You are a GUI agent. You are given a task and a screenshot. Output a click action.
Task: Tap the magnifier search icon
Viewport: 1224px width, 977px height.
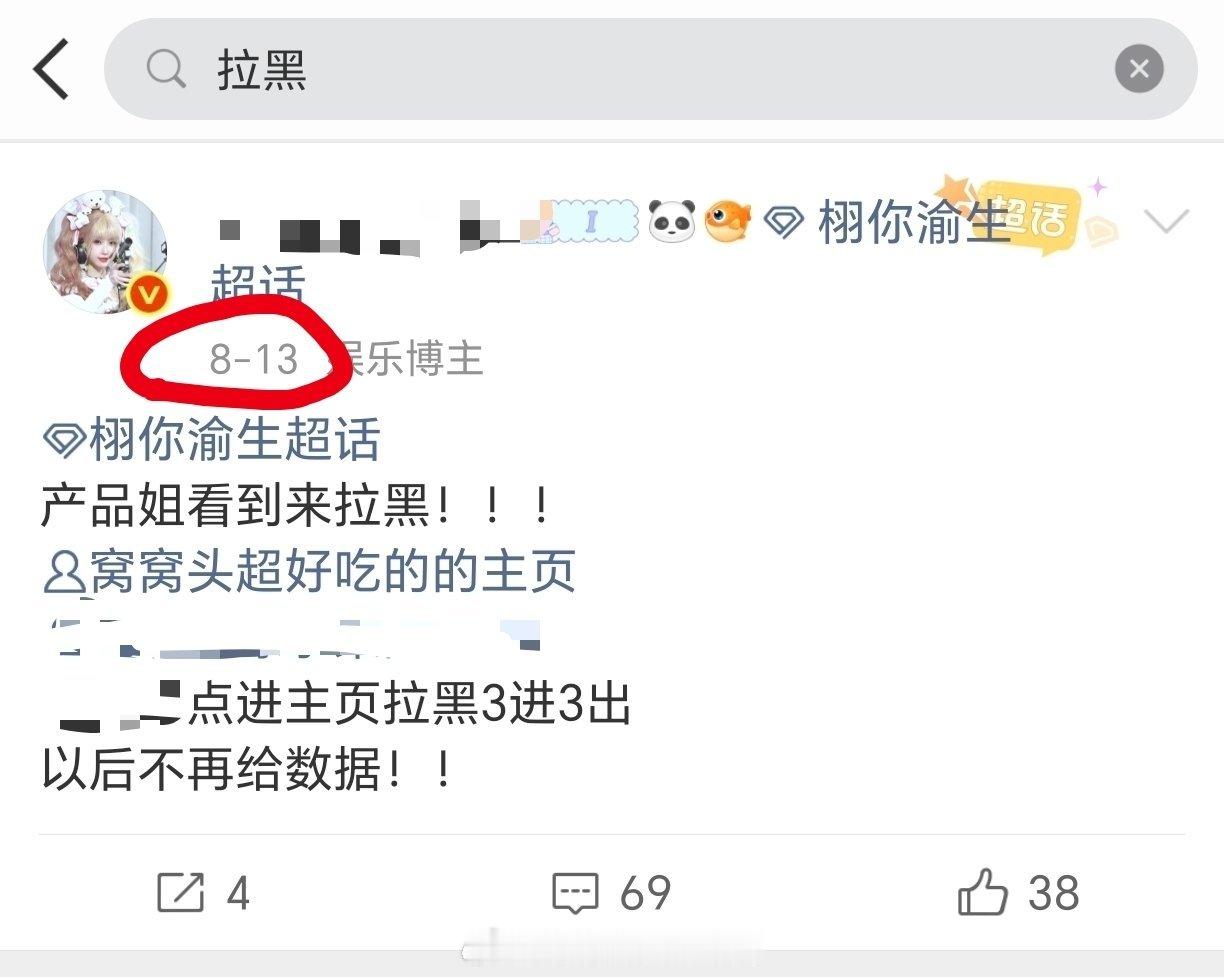(x=166, y=69)
